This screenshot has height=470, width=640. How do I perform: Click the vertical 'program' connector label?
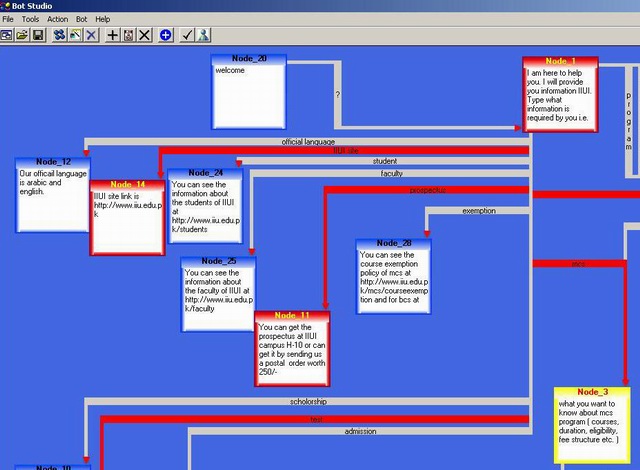pyautogui.click(x=629, y=121)
